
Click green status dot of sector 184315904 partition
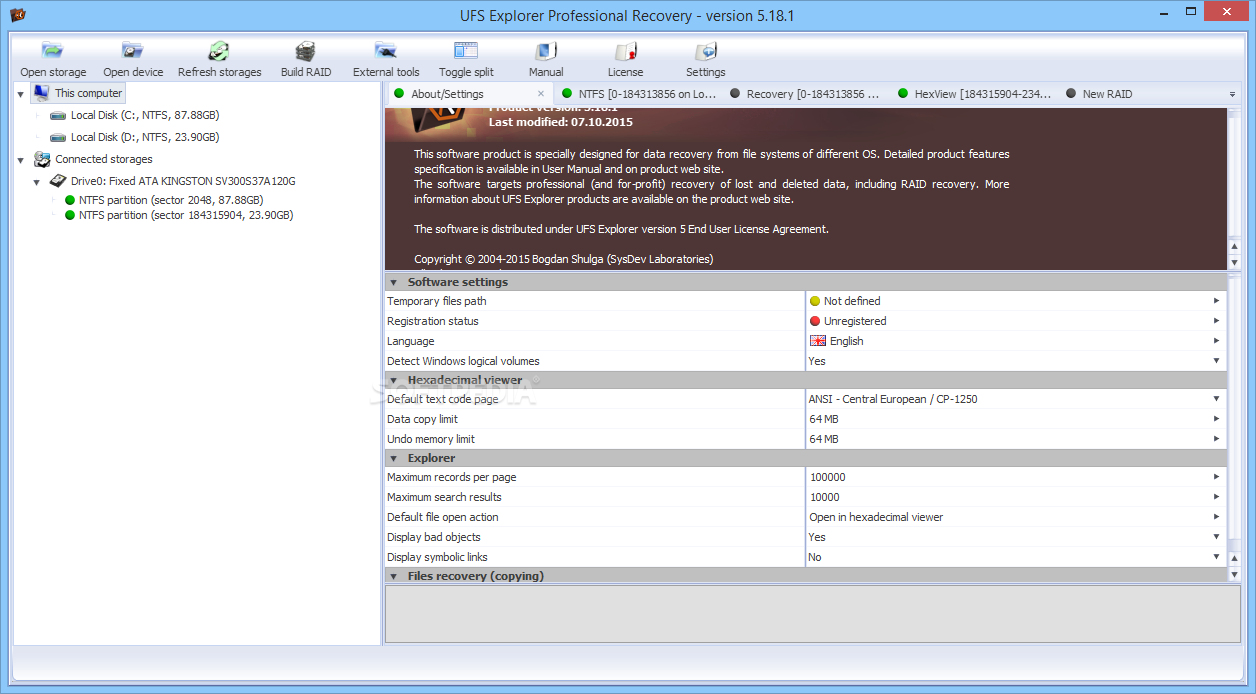pos(70,215)
